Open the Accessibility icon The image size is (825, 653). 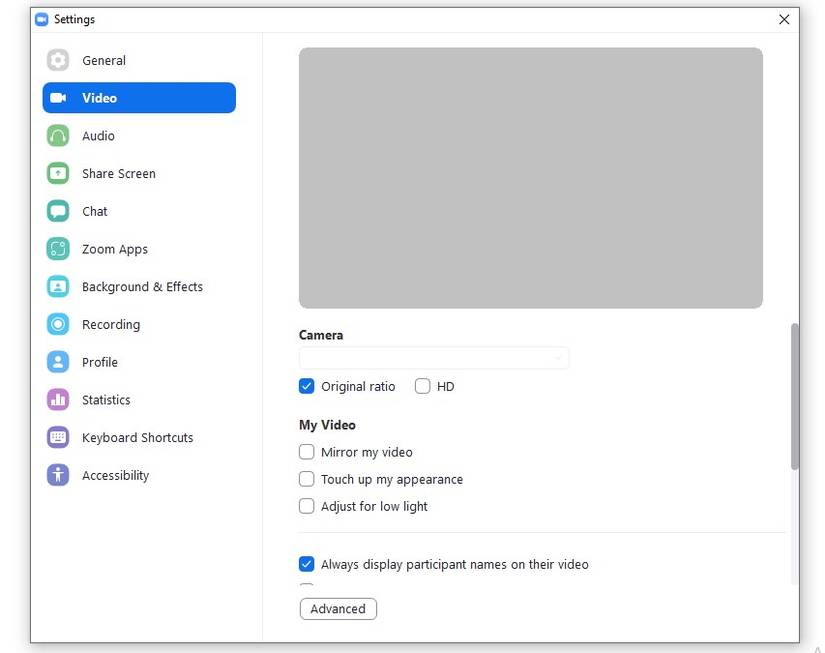point(58,475)
